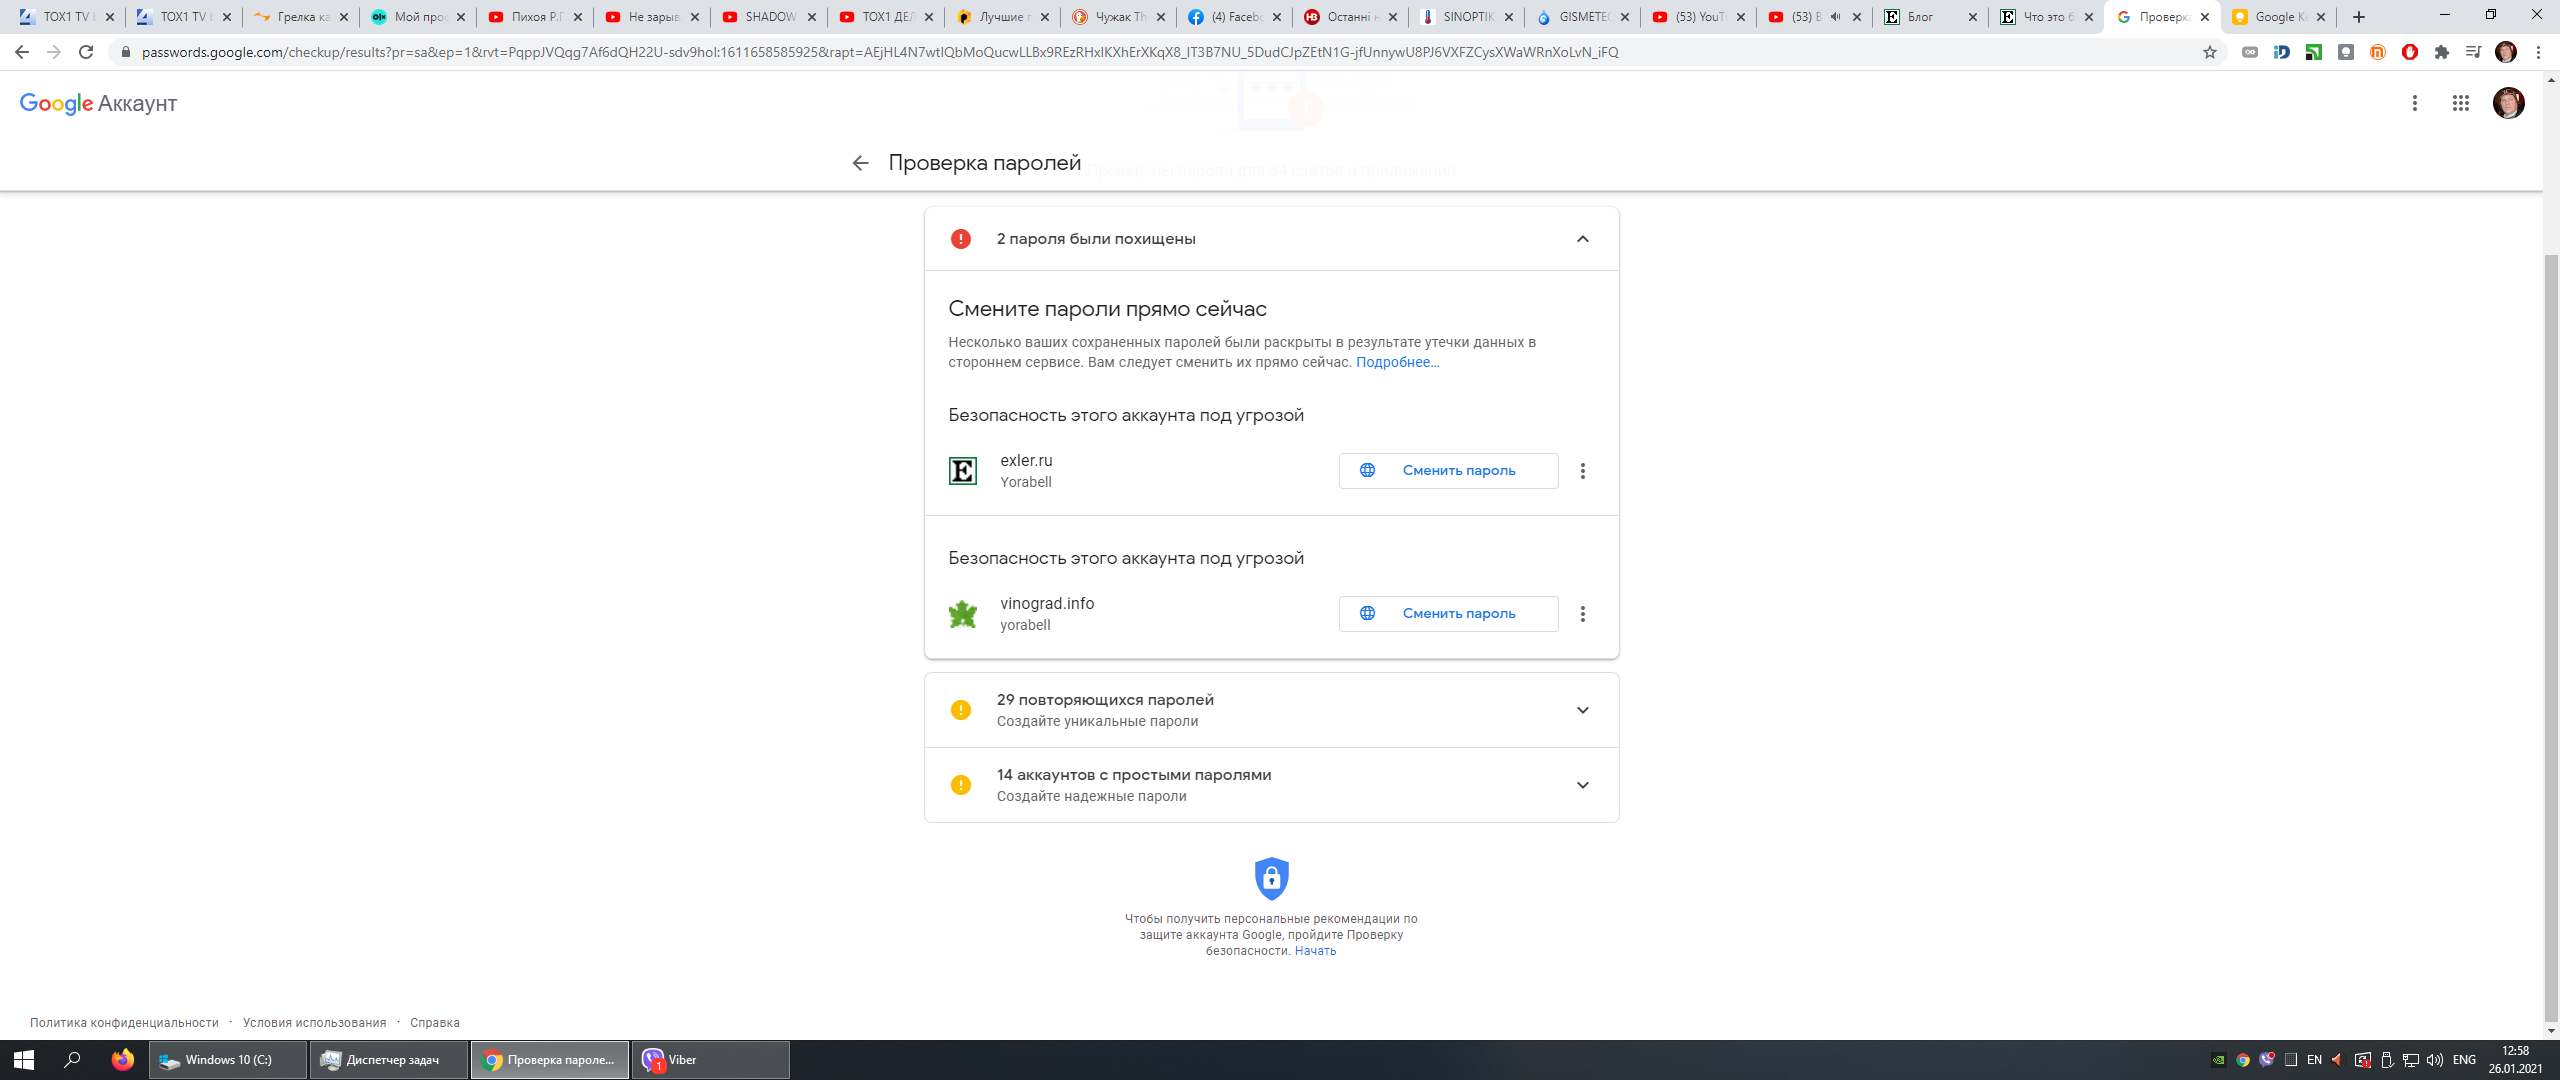This screenshot has height=1080, width=2560.
Task: Click Сменить пароль for vinograd.info
Action: click(1448, 614)
